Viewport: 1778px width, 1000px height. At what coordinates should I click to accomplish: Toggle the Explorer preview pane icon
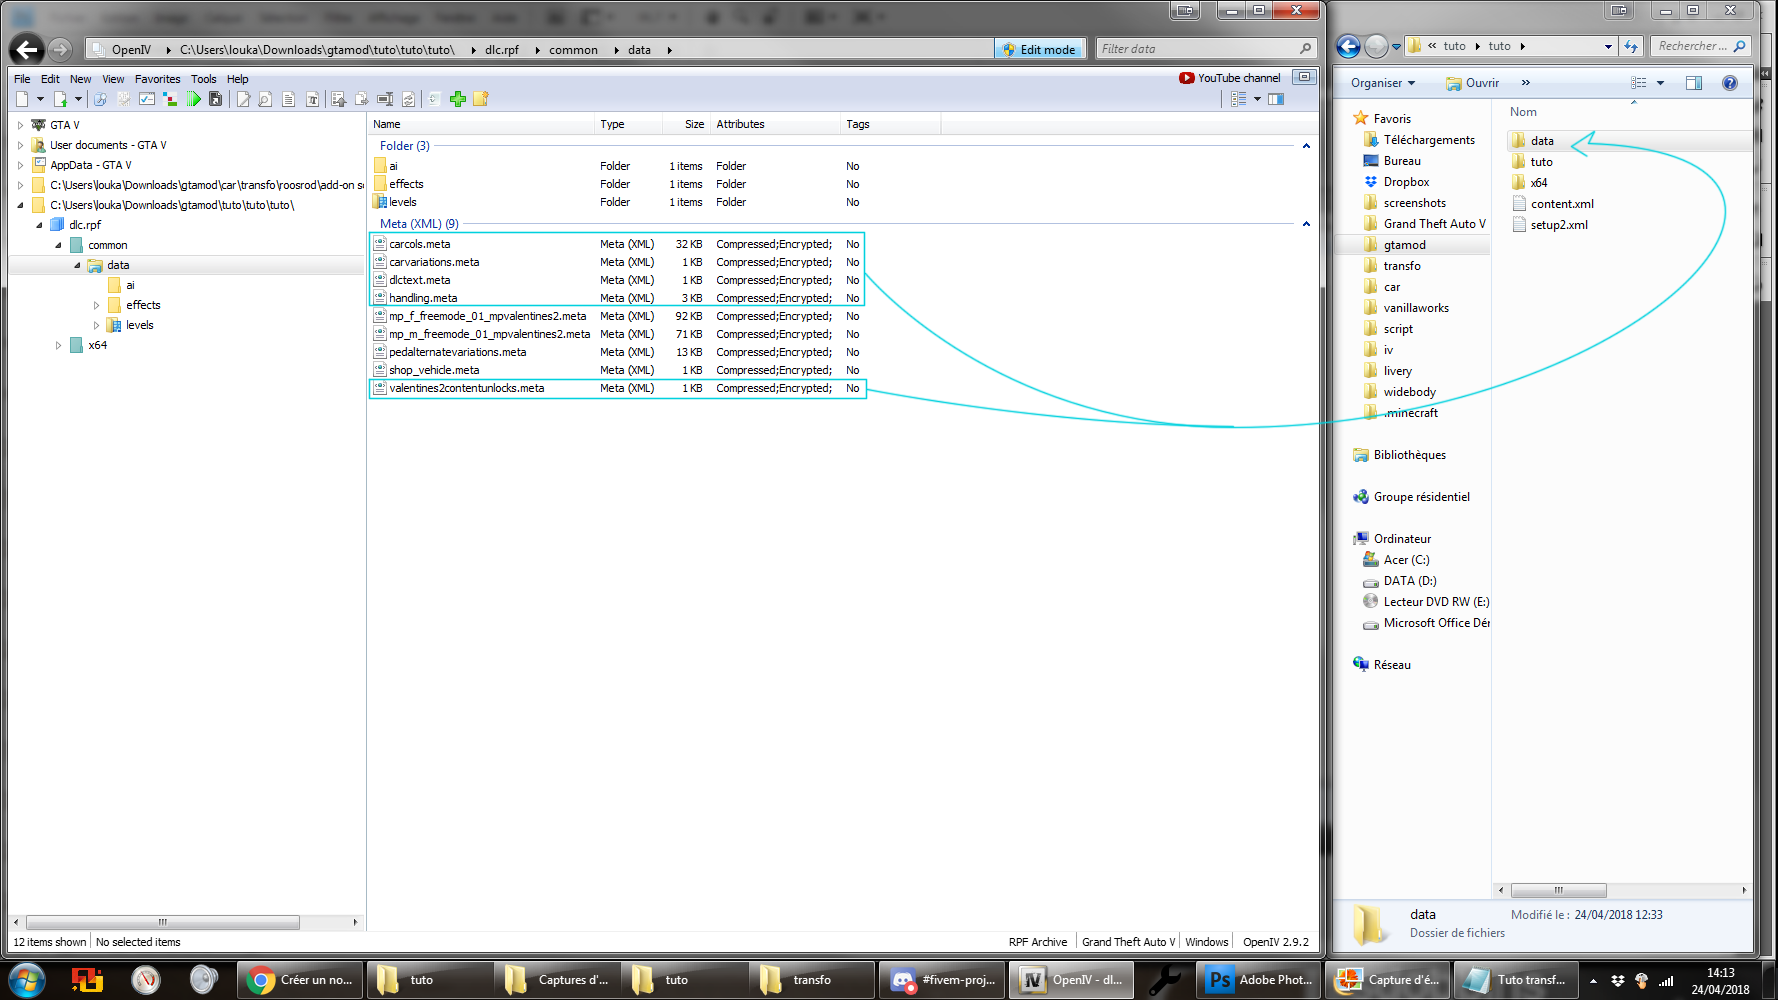tap(1693, 83)
